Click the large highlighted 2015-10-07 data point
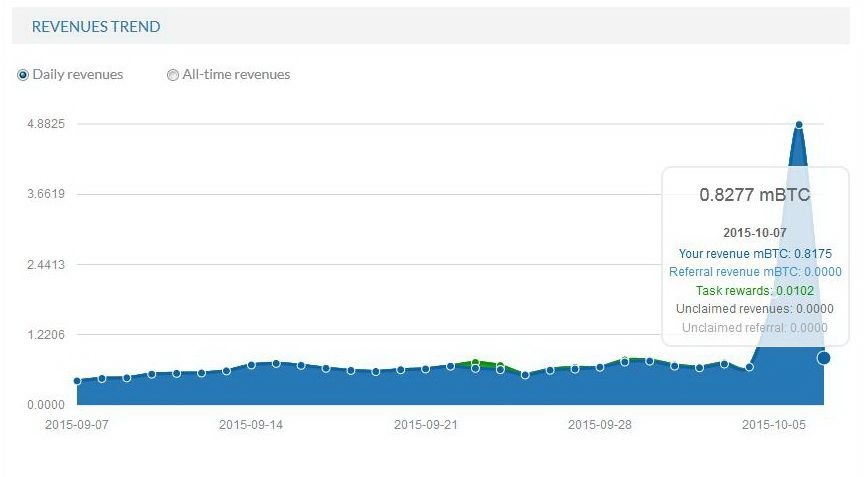The width and height of the screenshot is (864, 477). 823,358
